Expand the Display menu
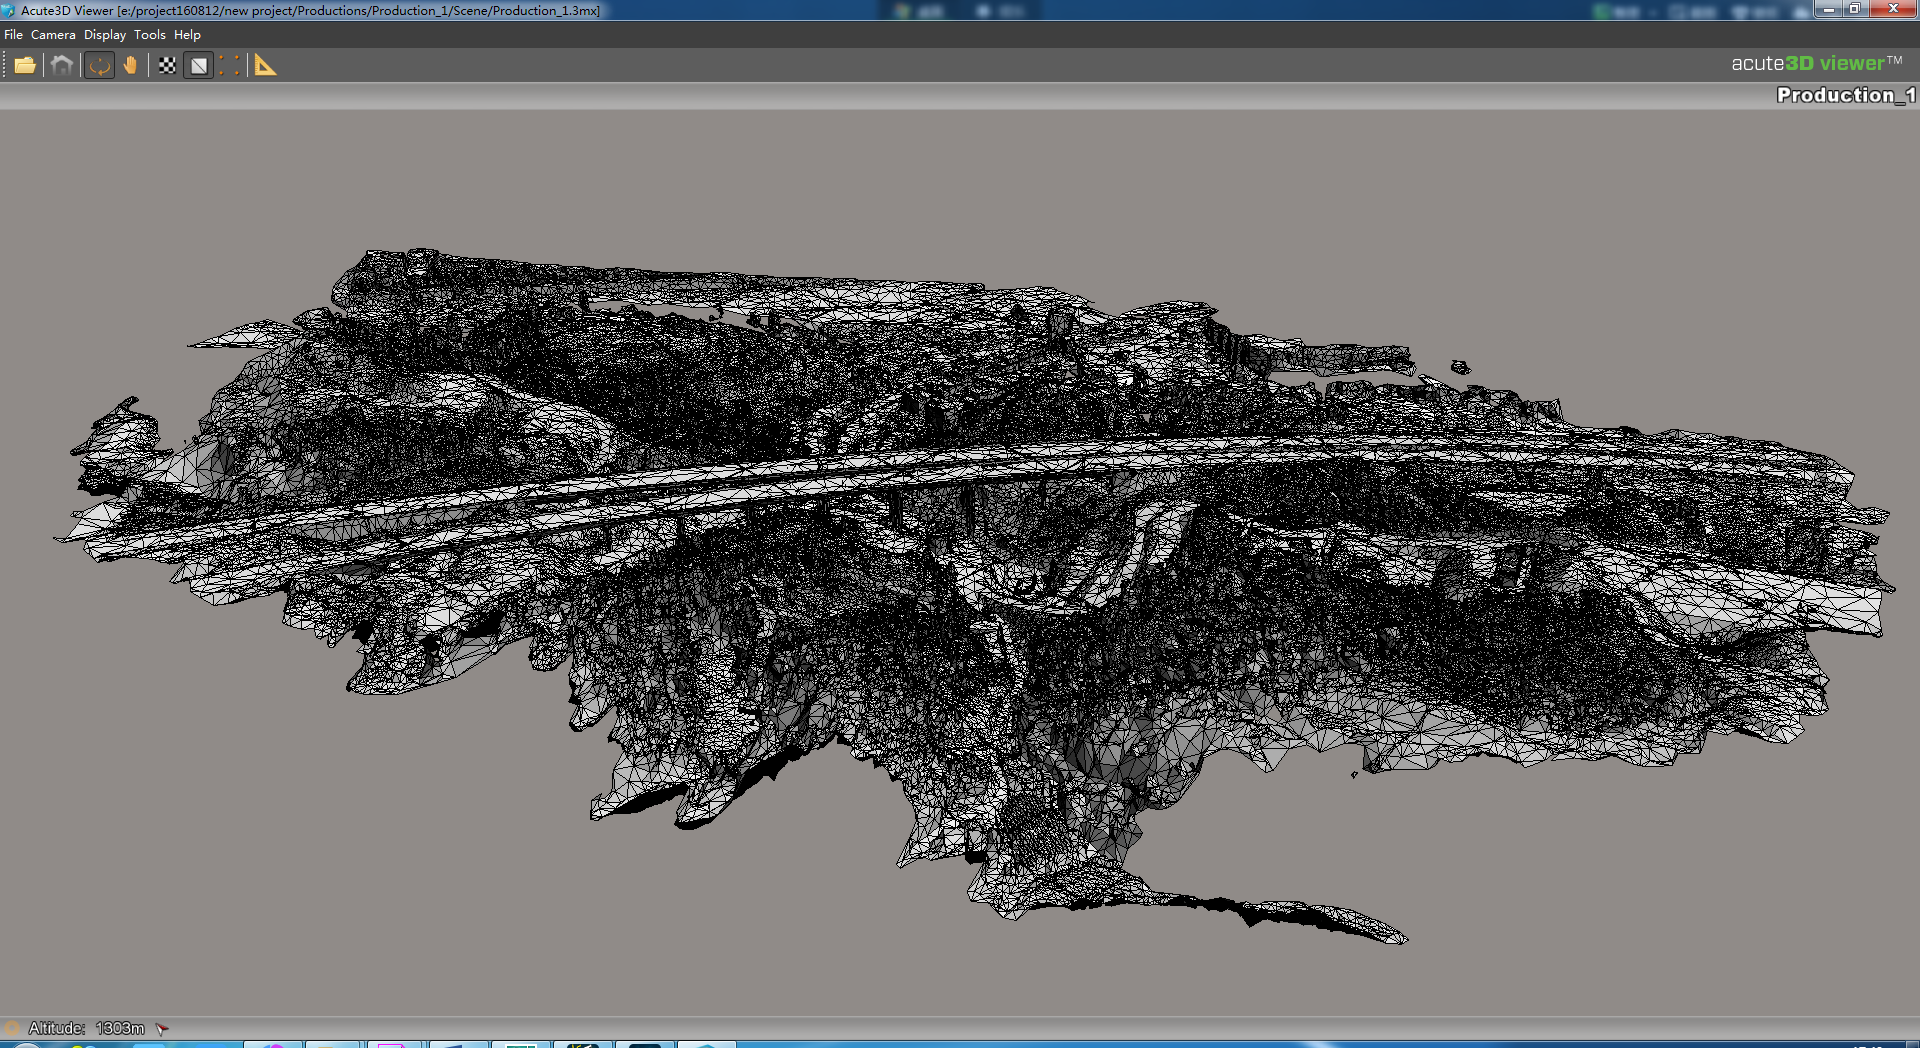1920x1048 pixels. pyautogui.click(x=105, y=35)
